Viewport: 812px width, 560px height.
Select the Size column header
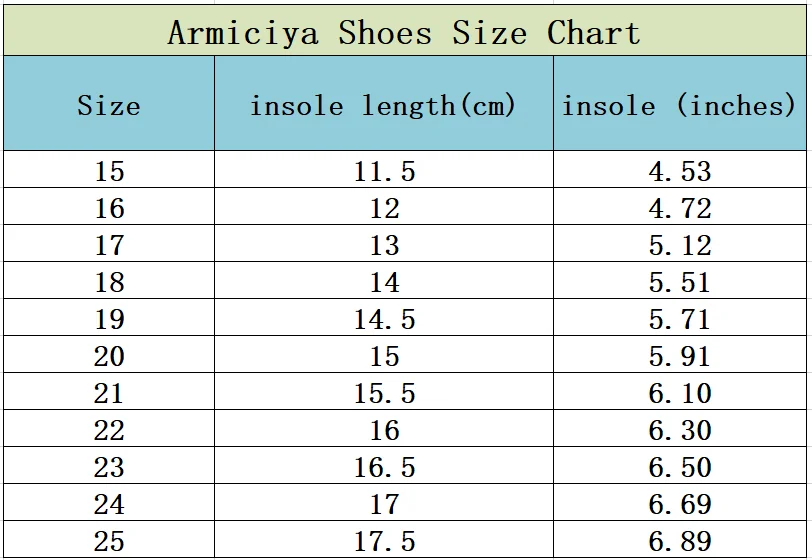(109, 106)
